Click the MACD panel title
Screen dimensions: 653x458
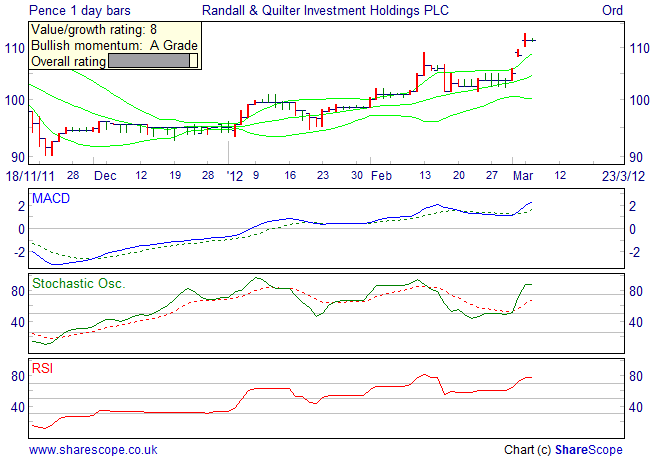click(51, 198)
